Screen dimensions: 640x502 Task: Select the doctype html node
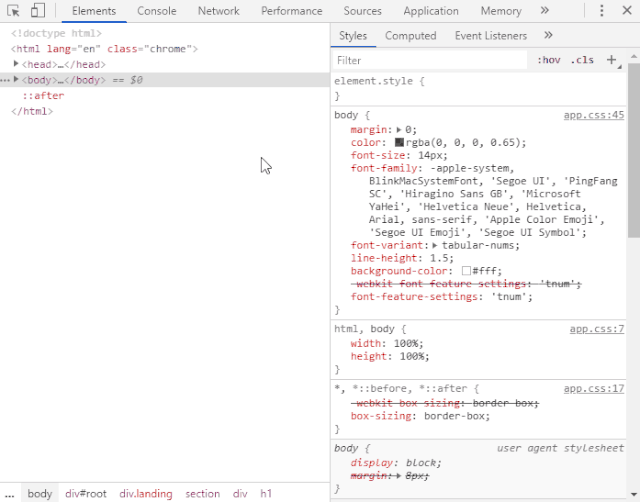56,33
